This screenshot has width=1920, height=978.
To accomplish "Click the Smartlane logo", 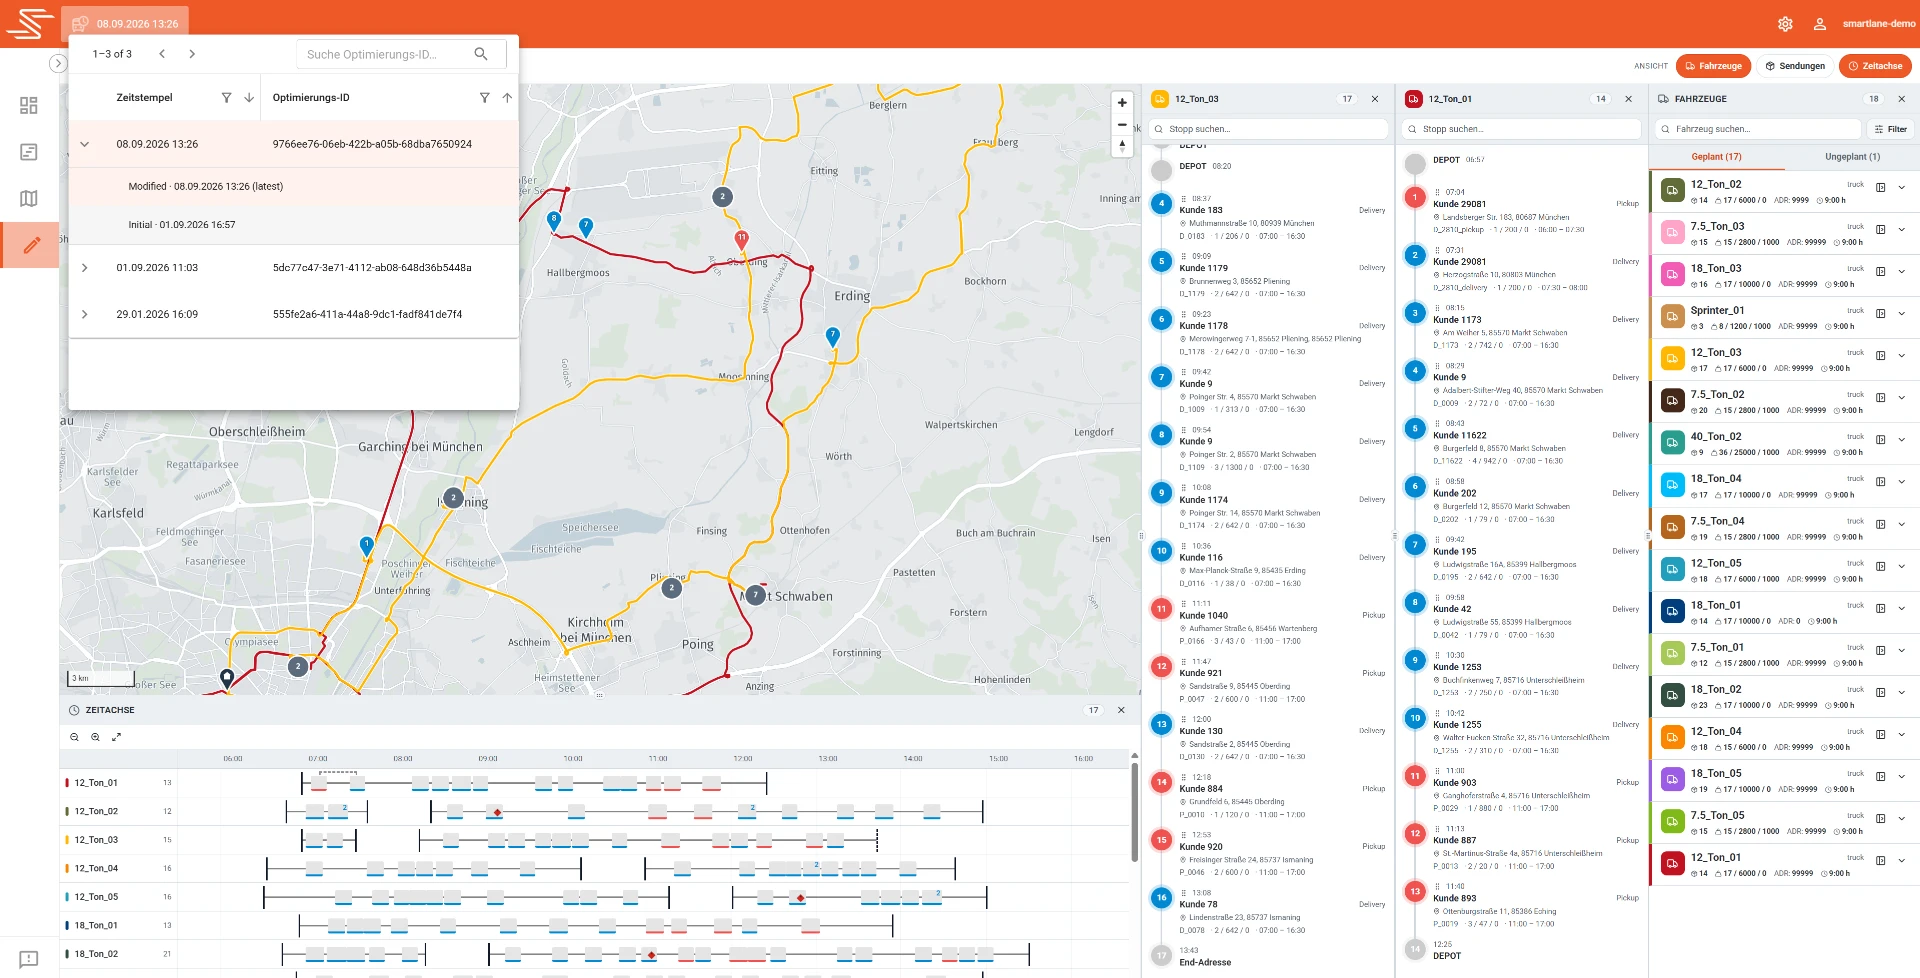I will (30, 23).
